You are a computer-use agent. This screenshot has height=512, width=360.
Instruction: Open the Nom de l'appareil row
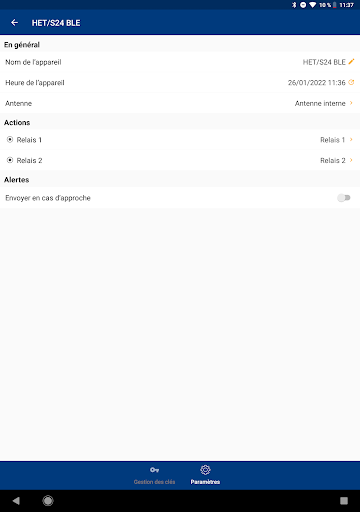pos(180,62)
